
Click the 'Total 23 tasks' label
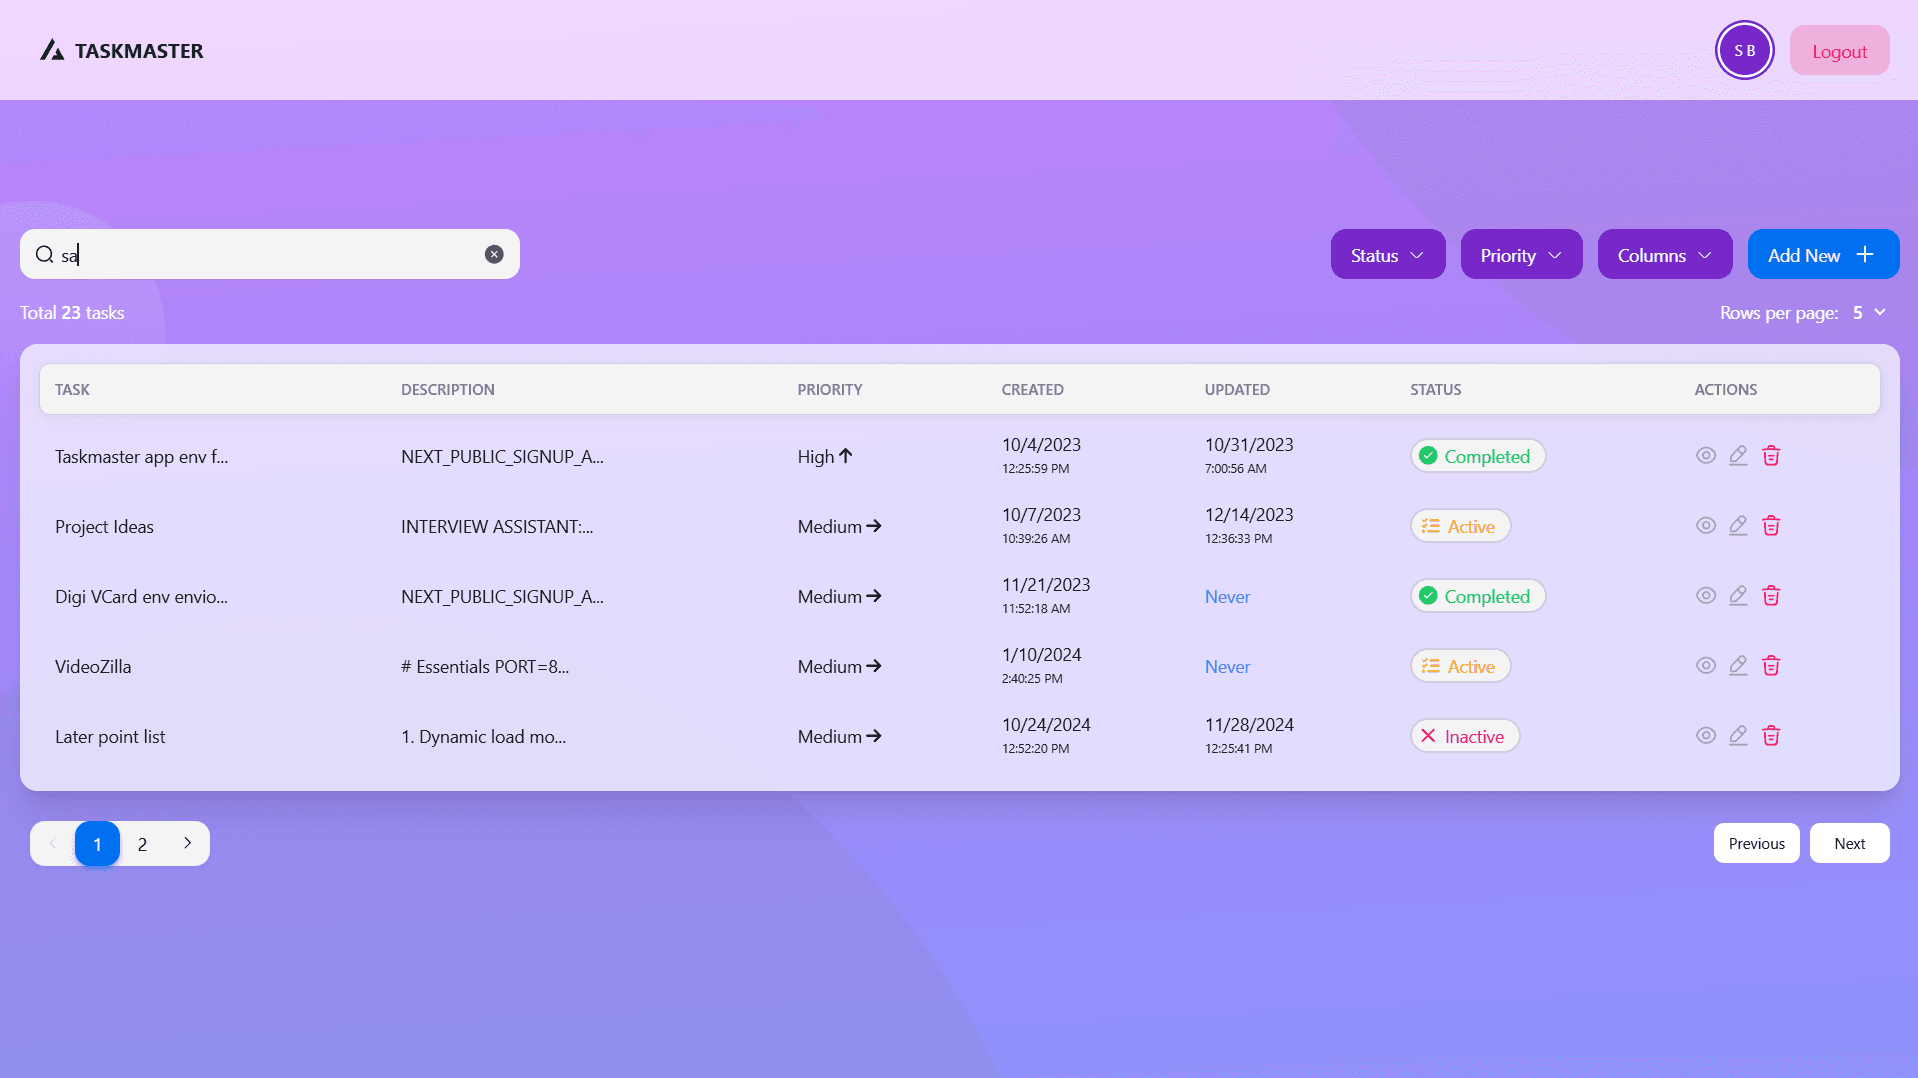click(72, 313)
